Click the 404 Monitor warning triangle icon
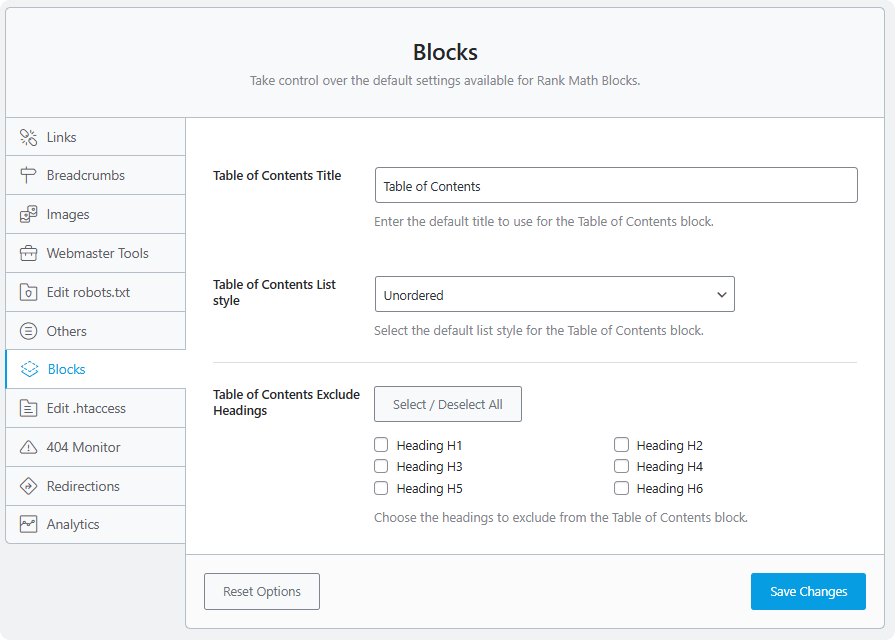 [x=29, y=447]
